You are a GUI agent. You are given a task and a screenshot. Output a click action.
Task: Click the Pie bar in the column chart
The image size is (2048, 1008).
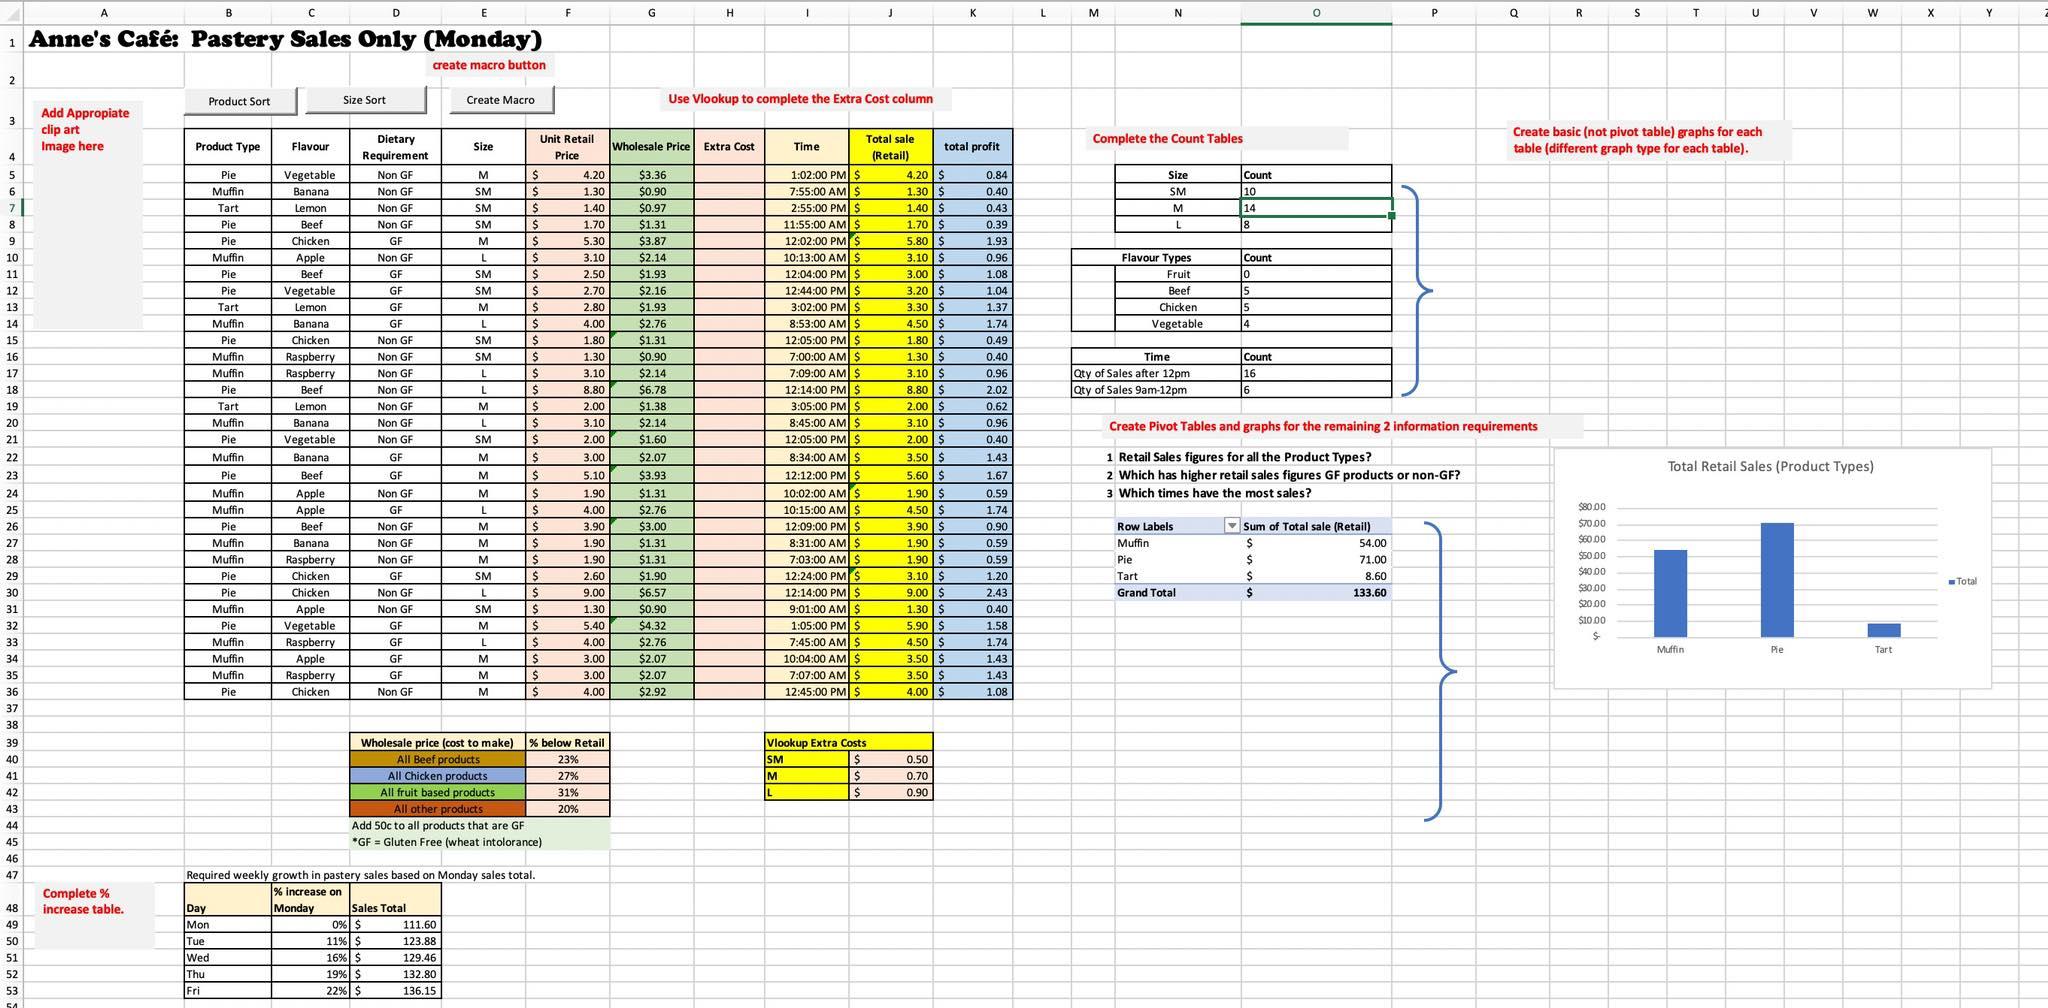coord(1775,580)
